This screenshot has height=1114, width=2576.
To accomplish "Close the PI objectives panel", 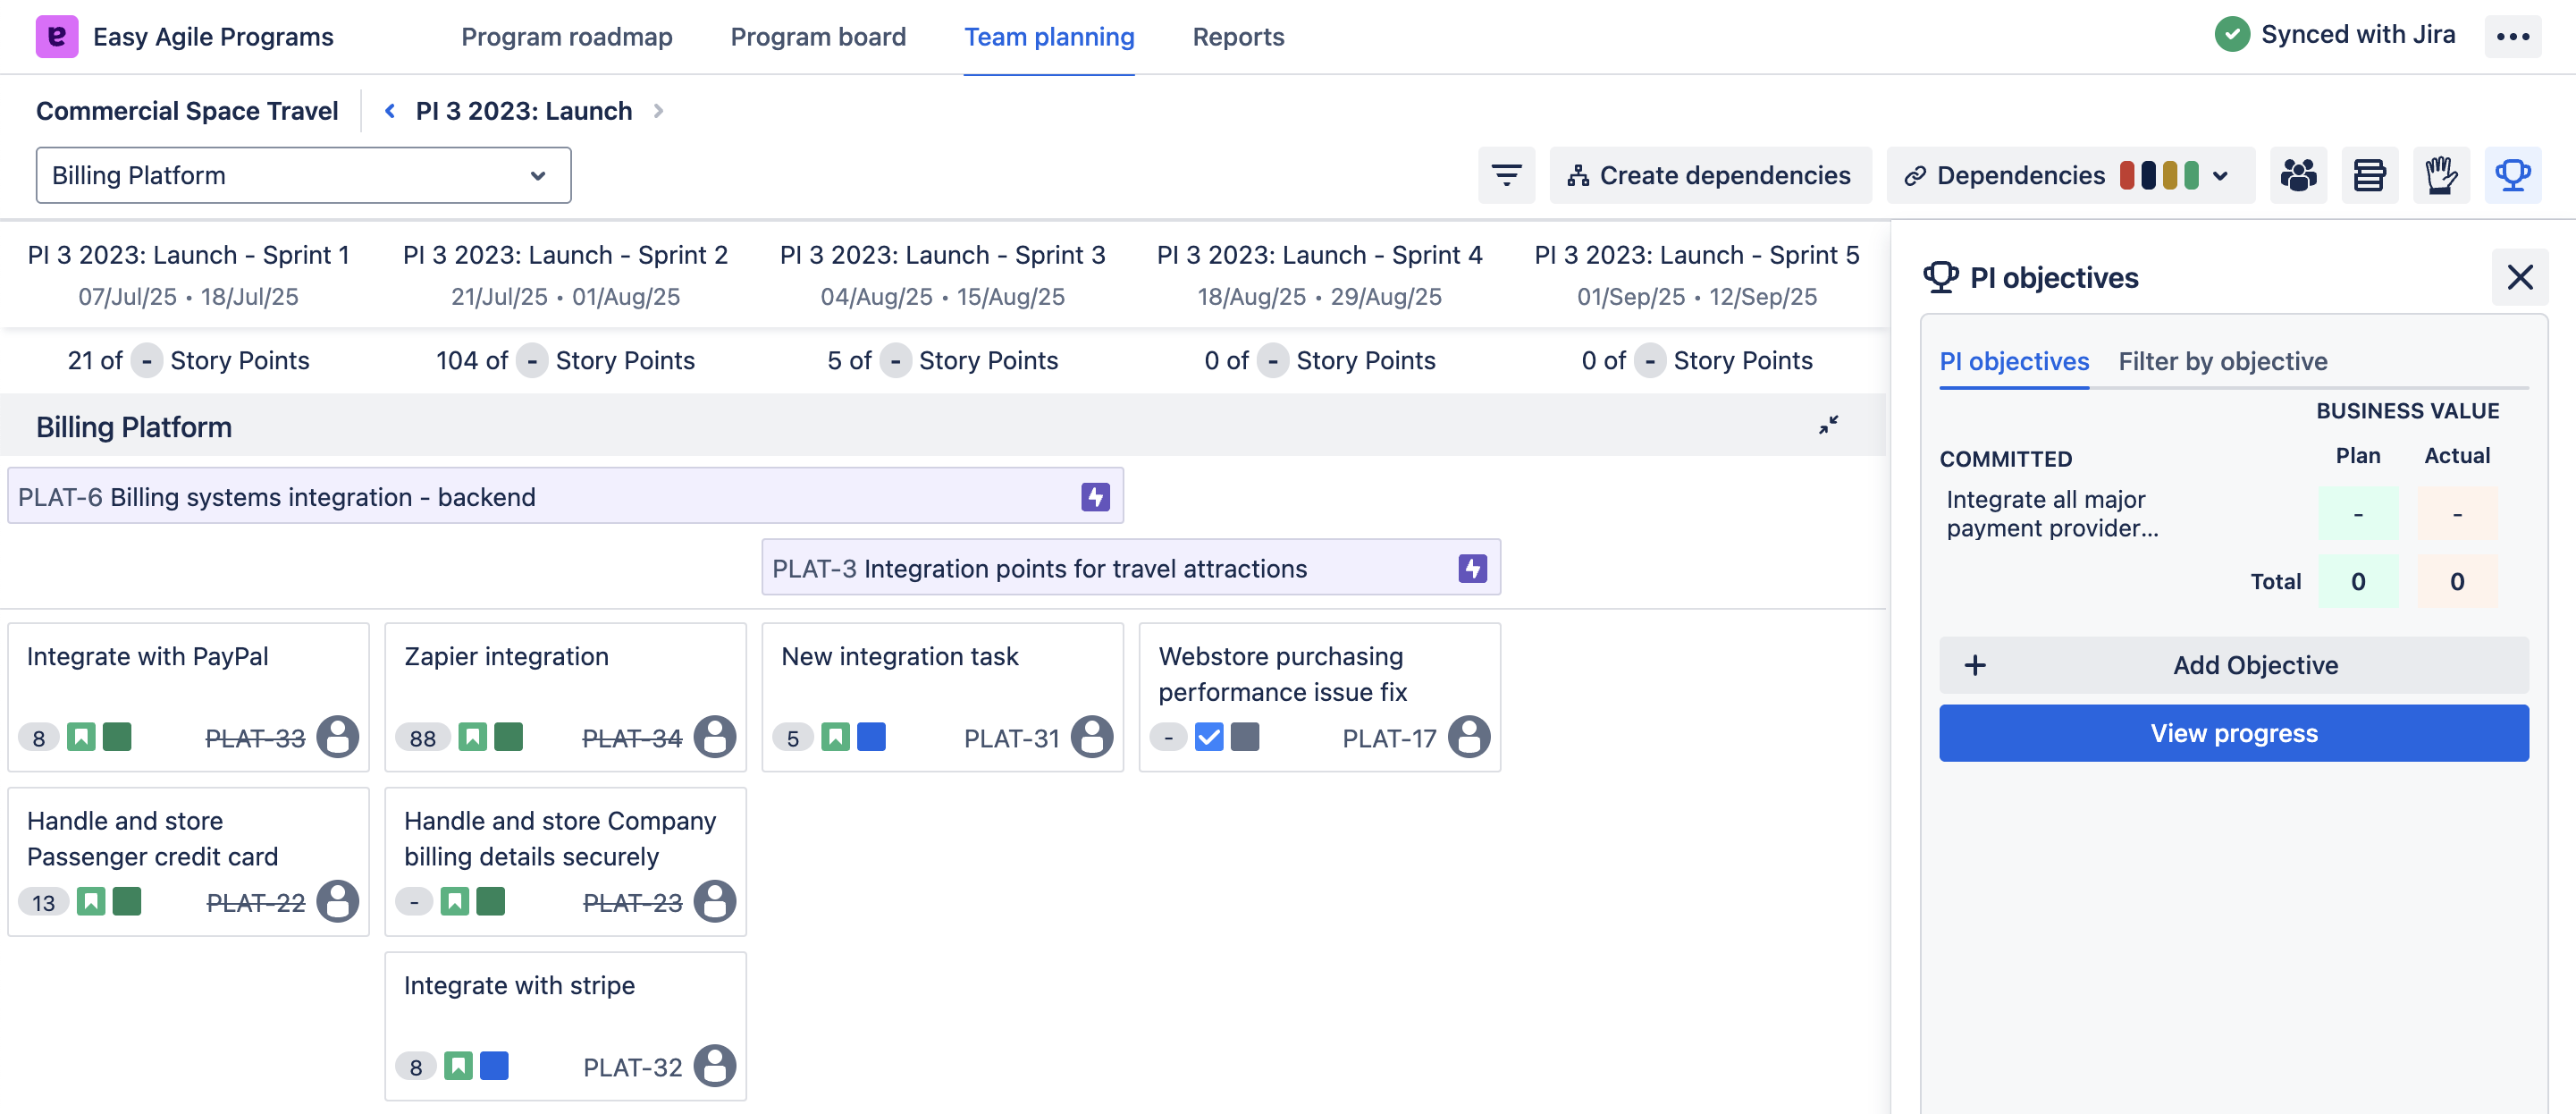I will point(2519,277).
